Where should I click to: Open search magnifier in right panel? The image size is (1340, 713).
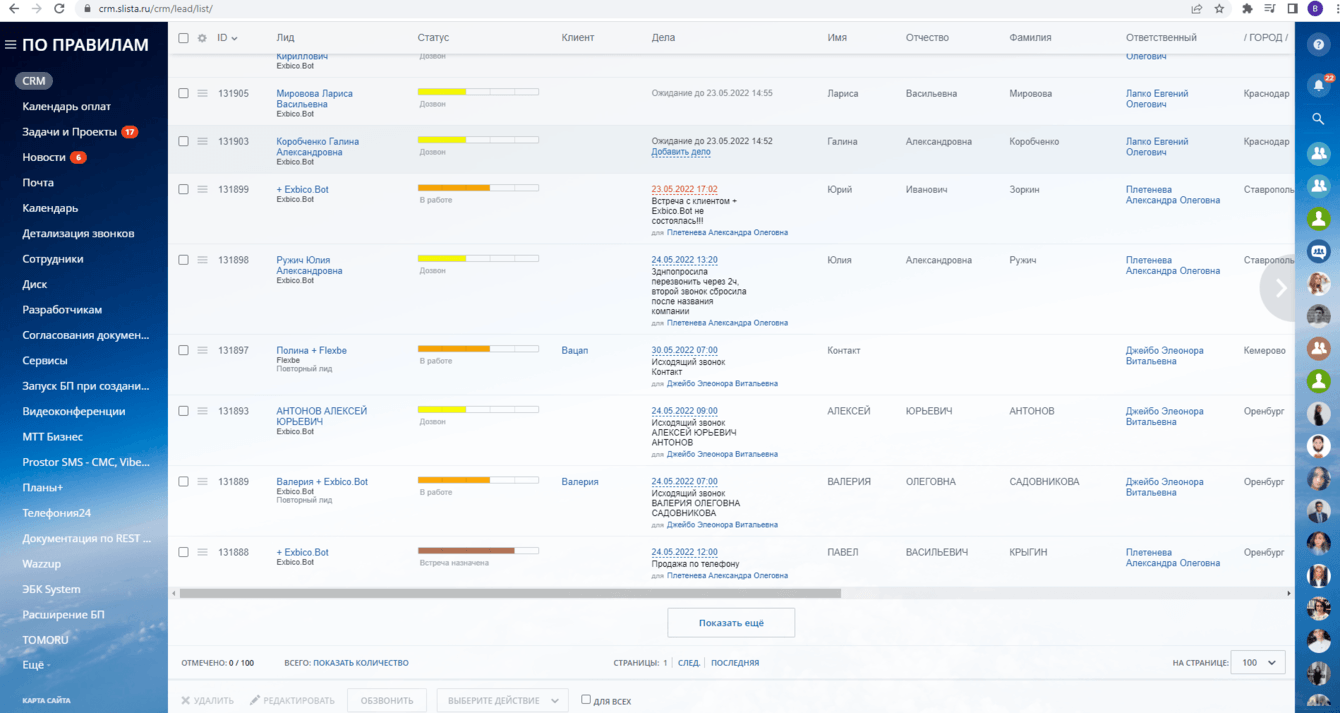tap(1318, 119)
